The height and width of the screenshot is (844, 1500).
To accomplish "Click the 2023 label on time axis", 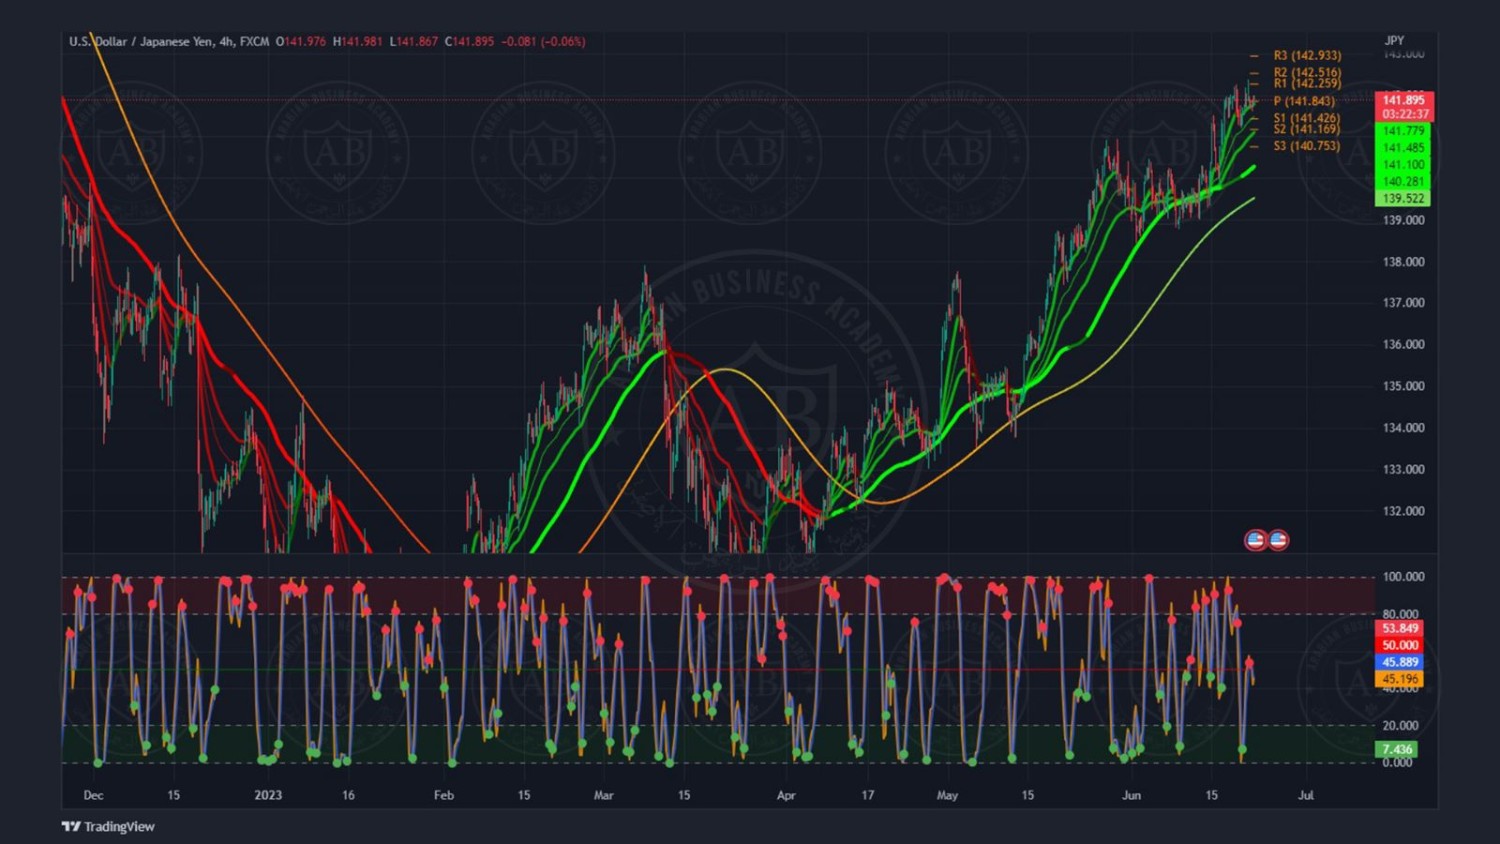I will [268, 796].
